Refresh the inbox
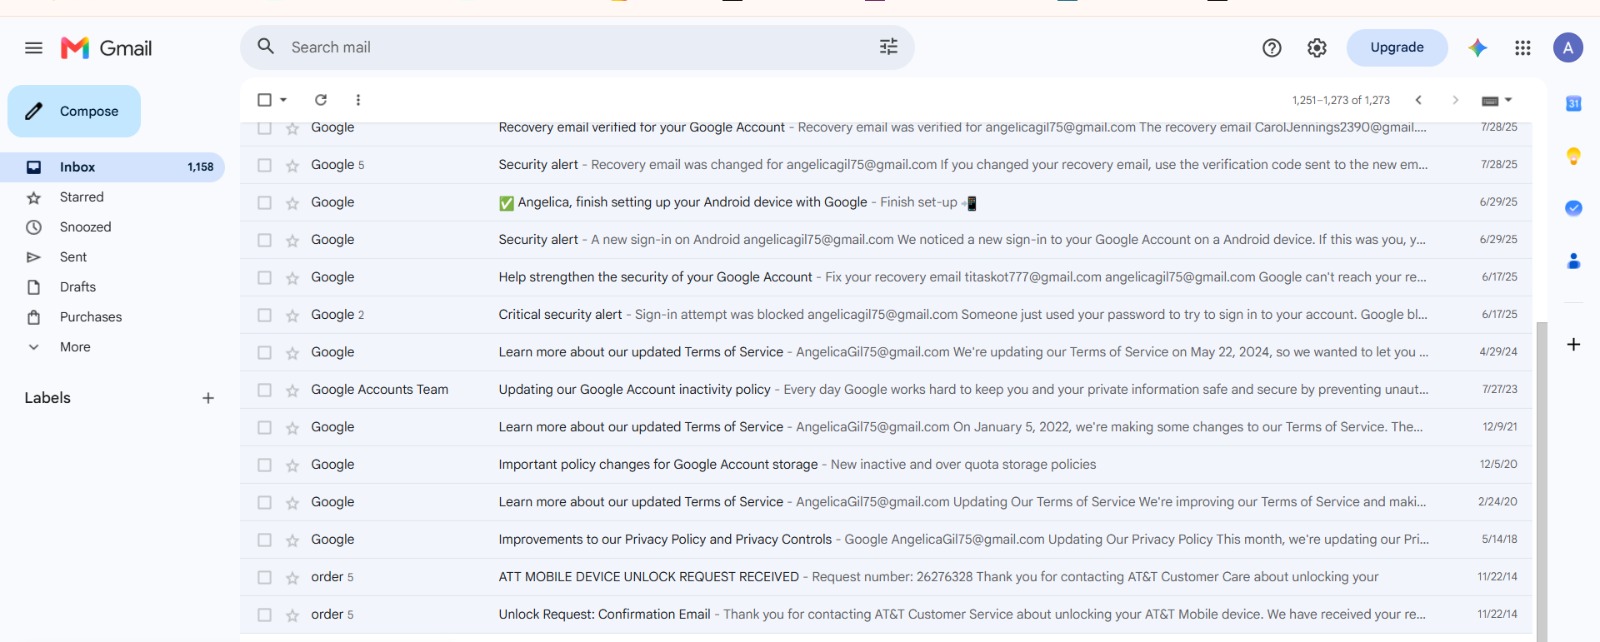This screenshot has width=1600, height=642. pos(321,100)
